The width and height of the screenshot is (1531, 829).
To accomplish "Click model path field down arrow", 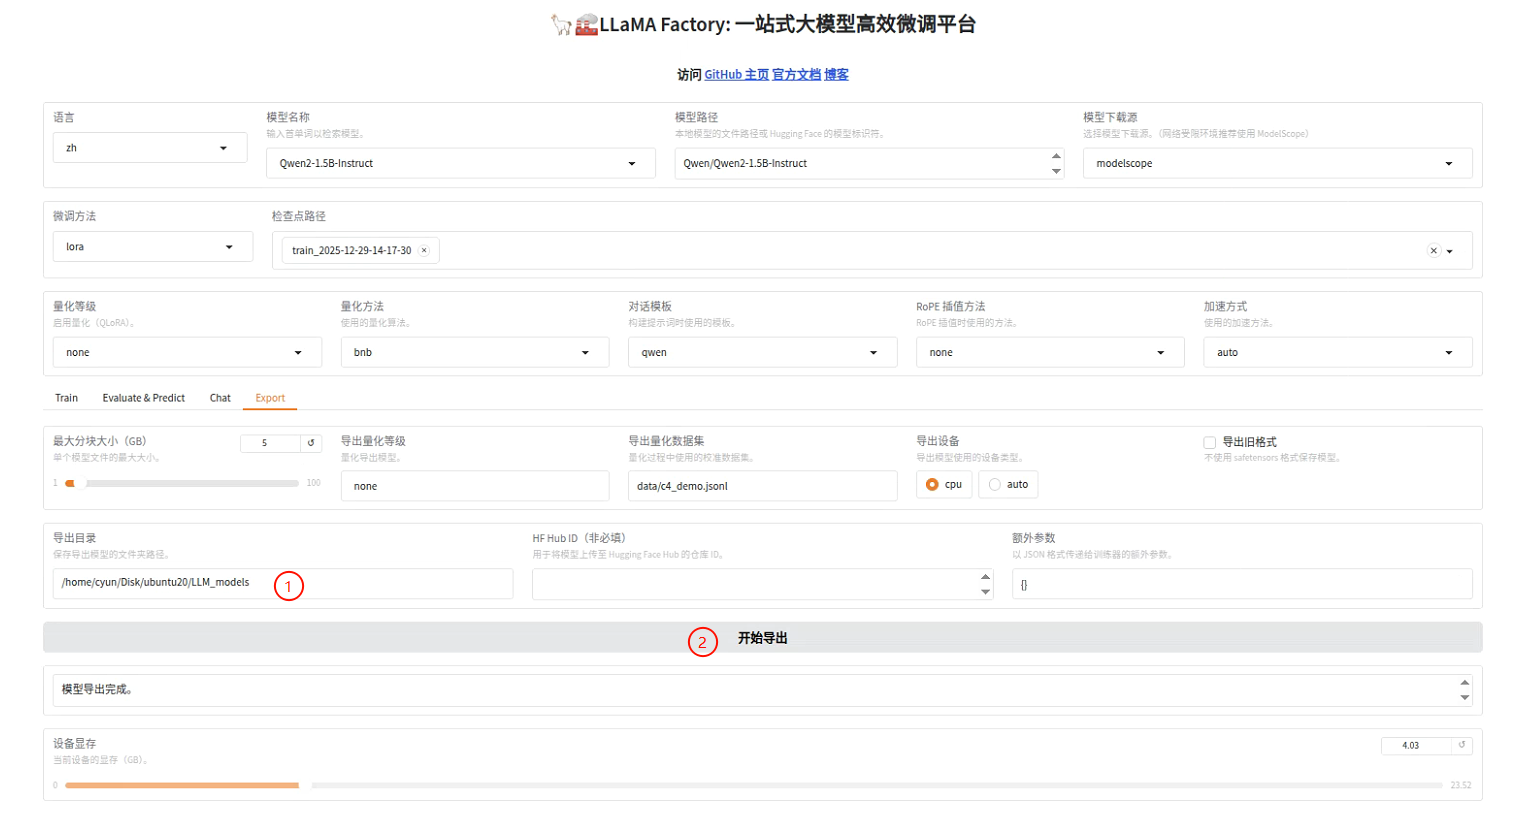I will click(x=1056, y=171).
